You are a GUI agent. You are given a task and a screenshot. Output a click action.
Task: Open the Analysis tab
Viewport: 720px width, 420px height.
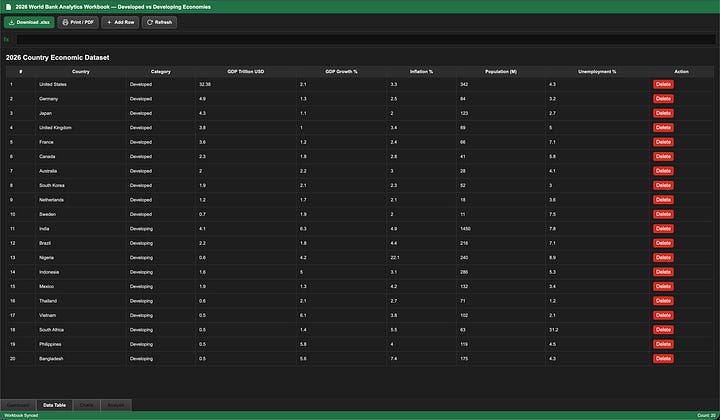116,405
